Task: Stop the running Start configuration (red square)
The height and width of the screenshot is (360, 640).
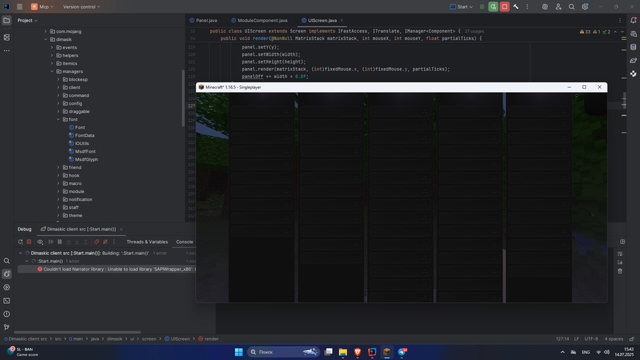Action: [x=504, y=7]
